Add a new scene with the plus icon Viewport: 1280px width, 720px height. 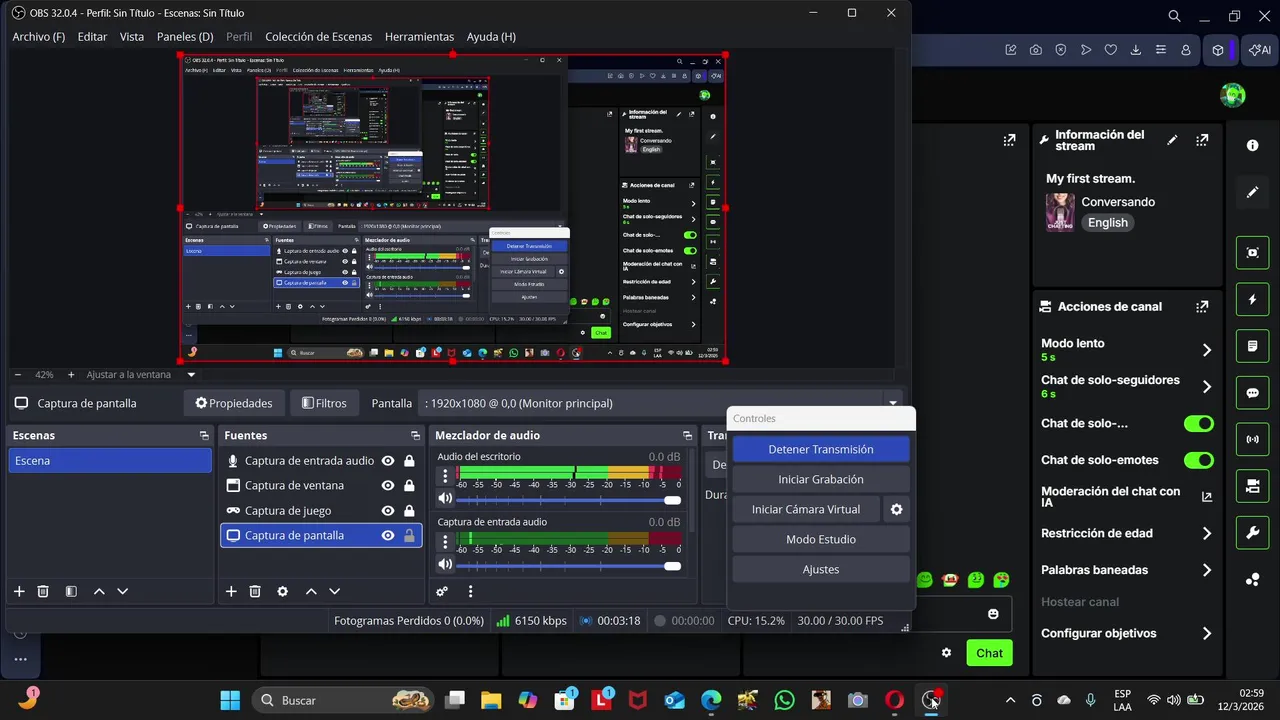[19, 591]
